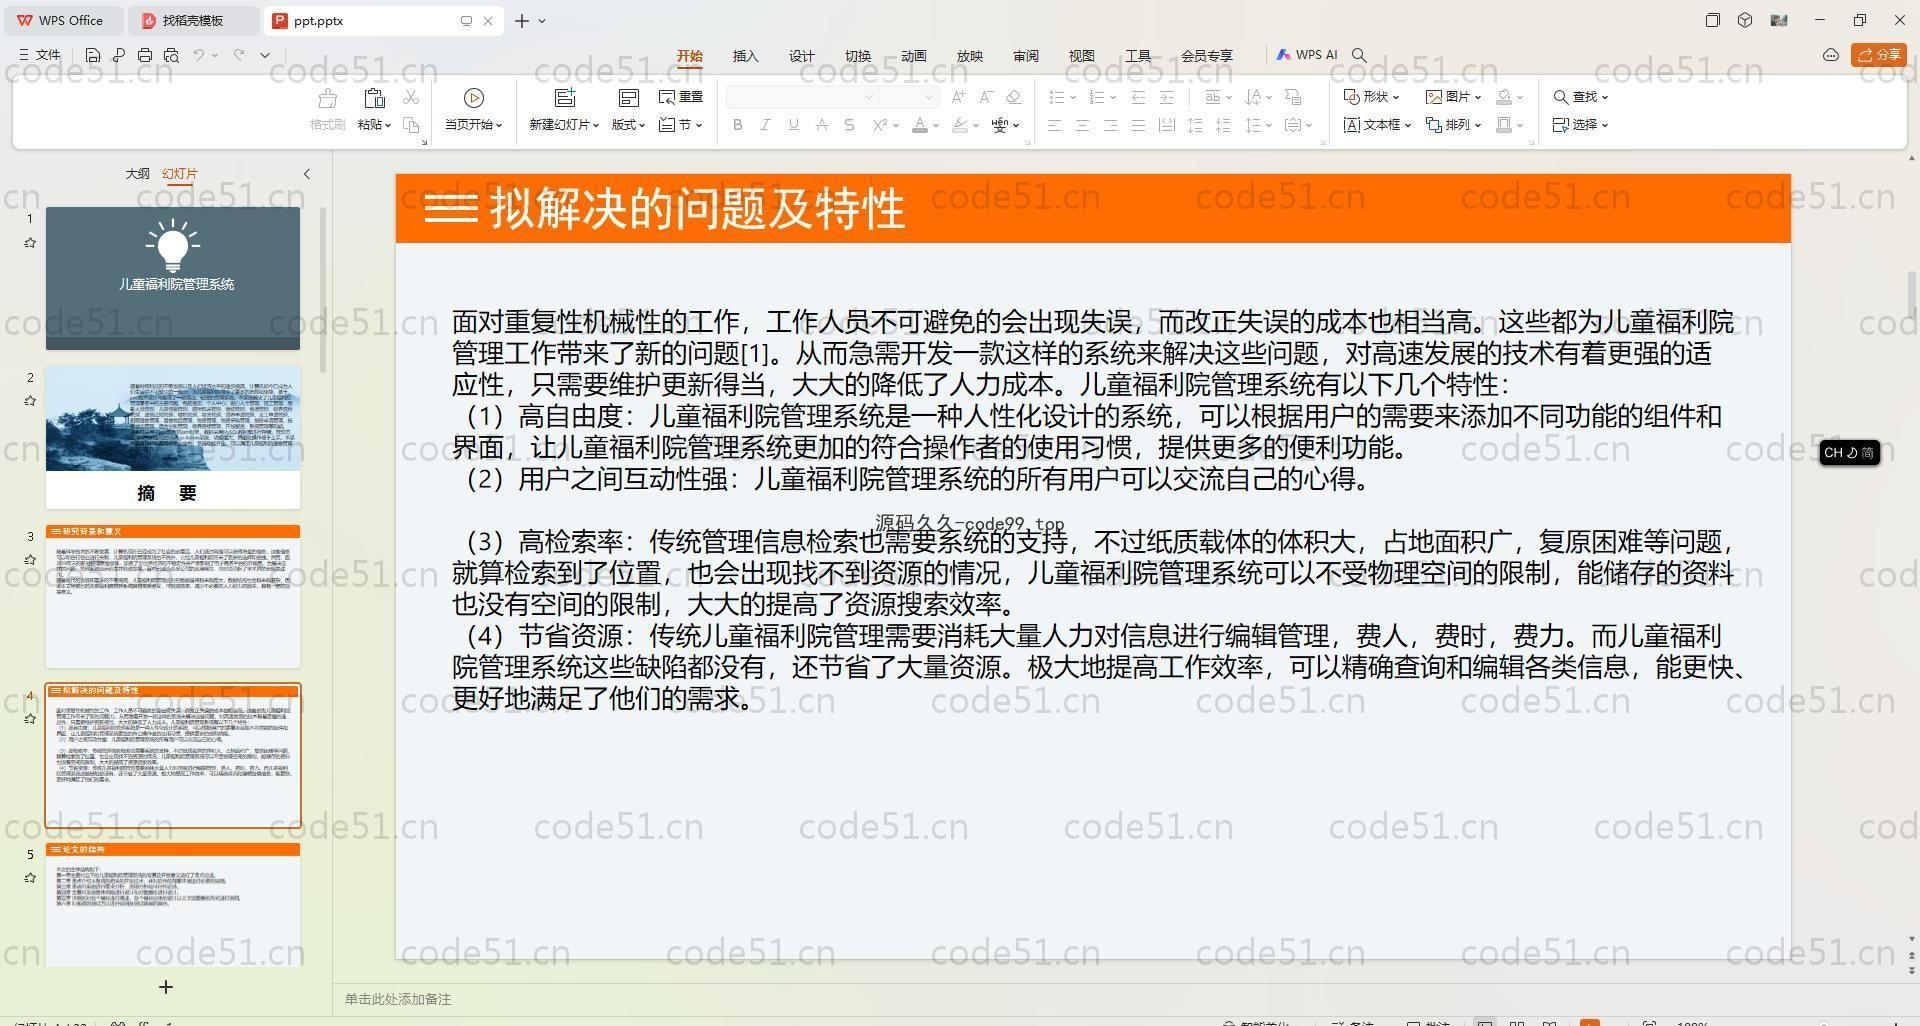The height and width of the screenshot is (1026, 1920).
Task: Click the Increase font size icon
Action: click(959, 97)
